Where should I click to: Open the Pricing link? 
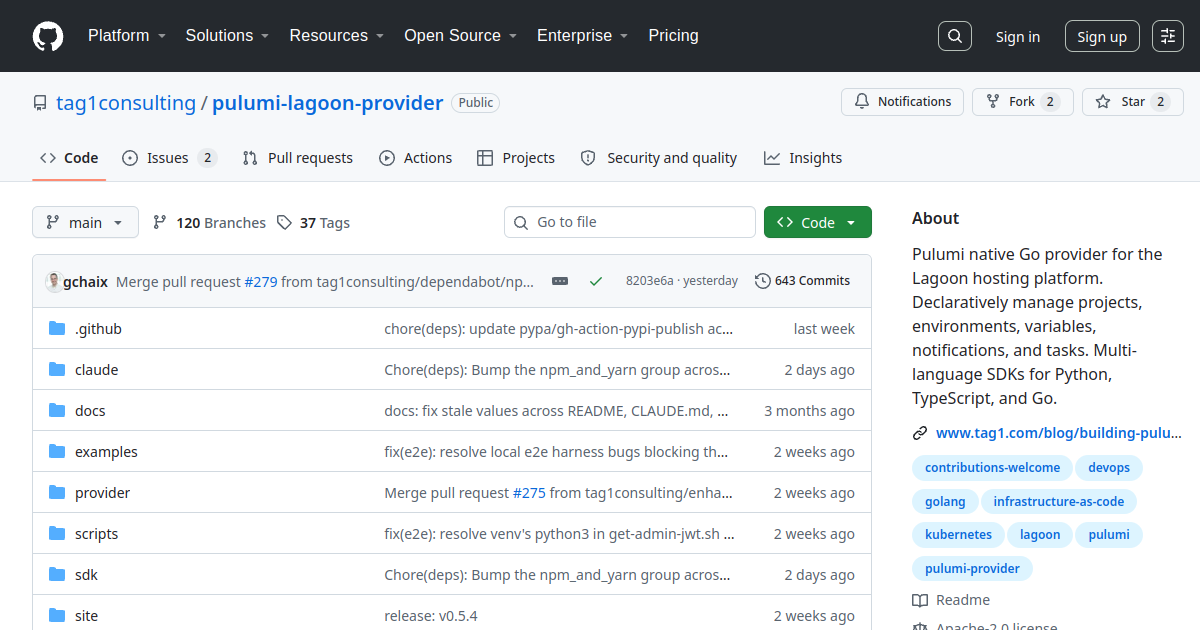[x=673, y=36]
